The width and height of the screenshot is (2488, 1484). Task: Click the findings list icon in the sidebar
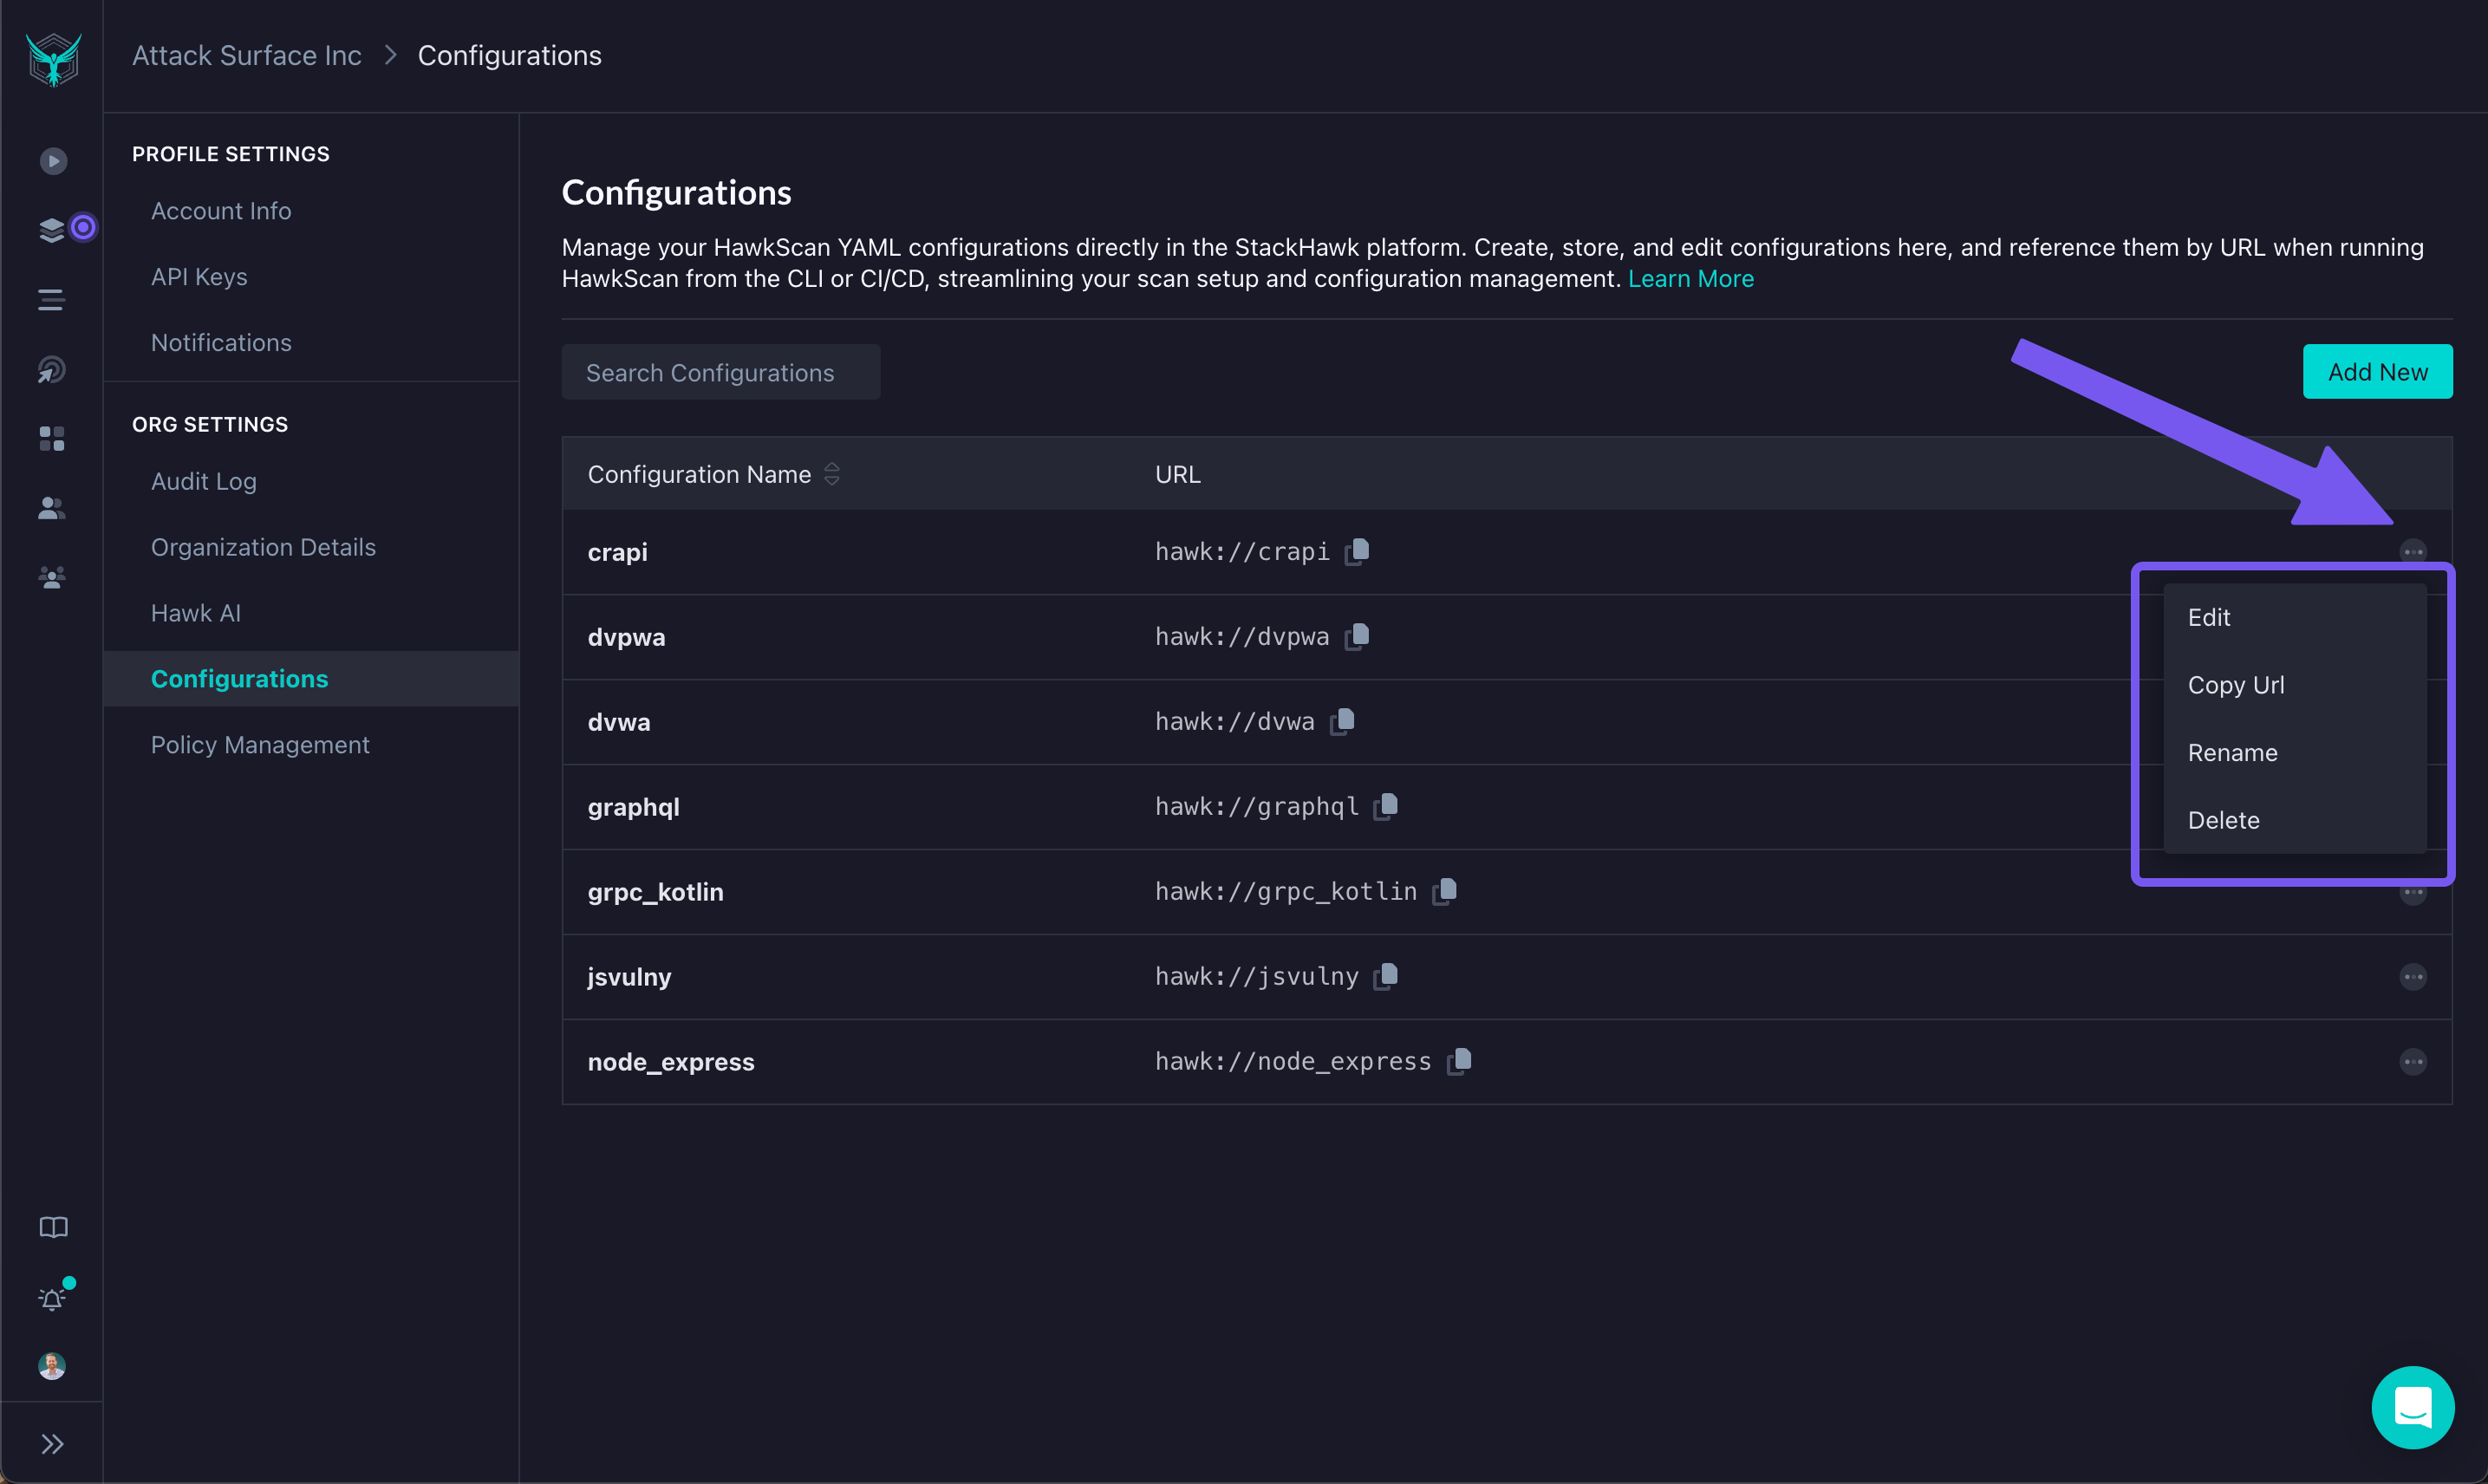pyautogui.click(x=52, y=299)
